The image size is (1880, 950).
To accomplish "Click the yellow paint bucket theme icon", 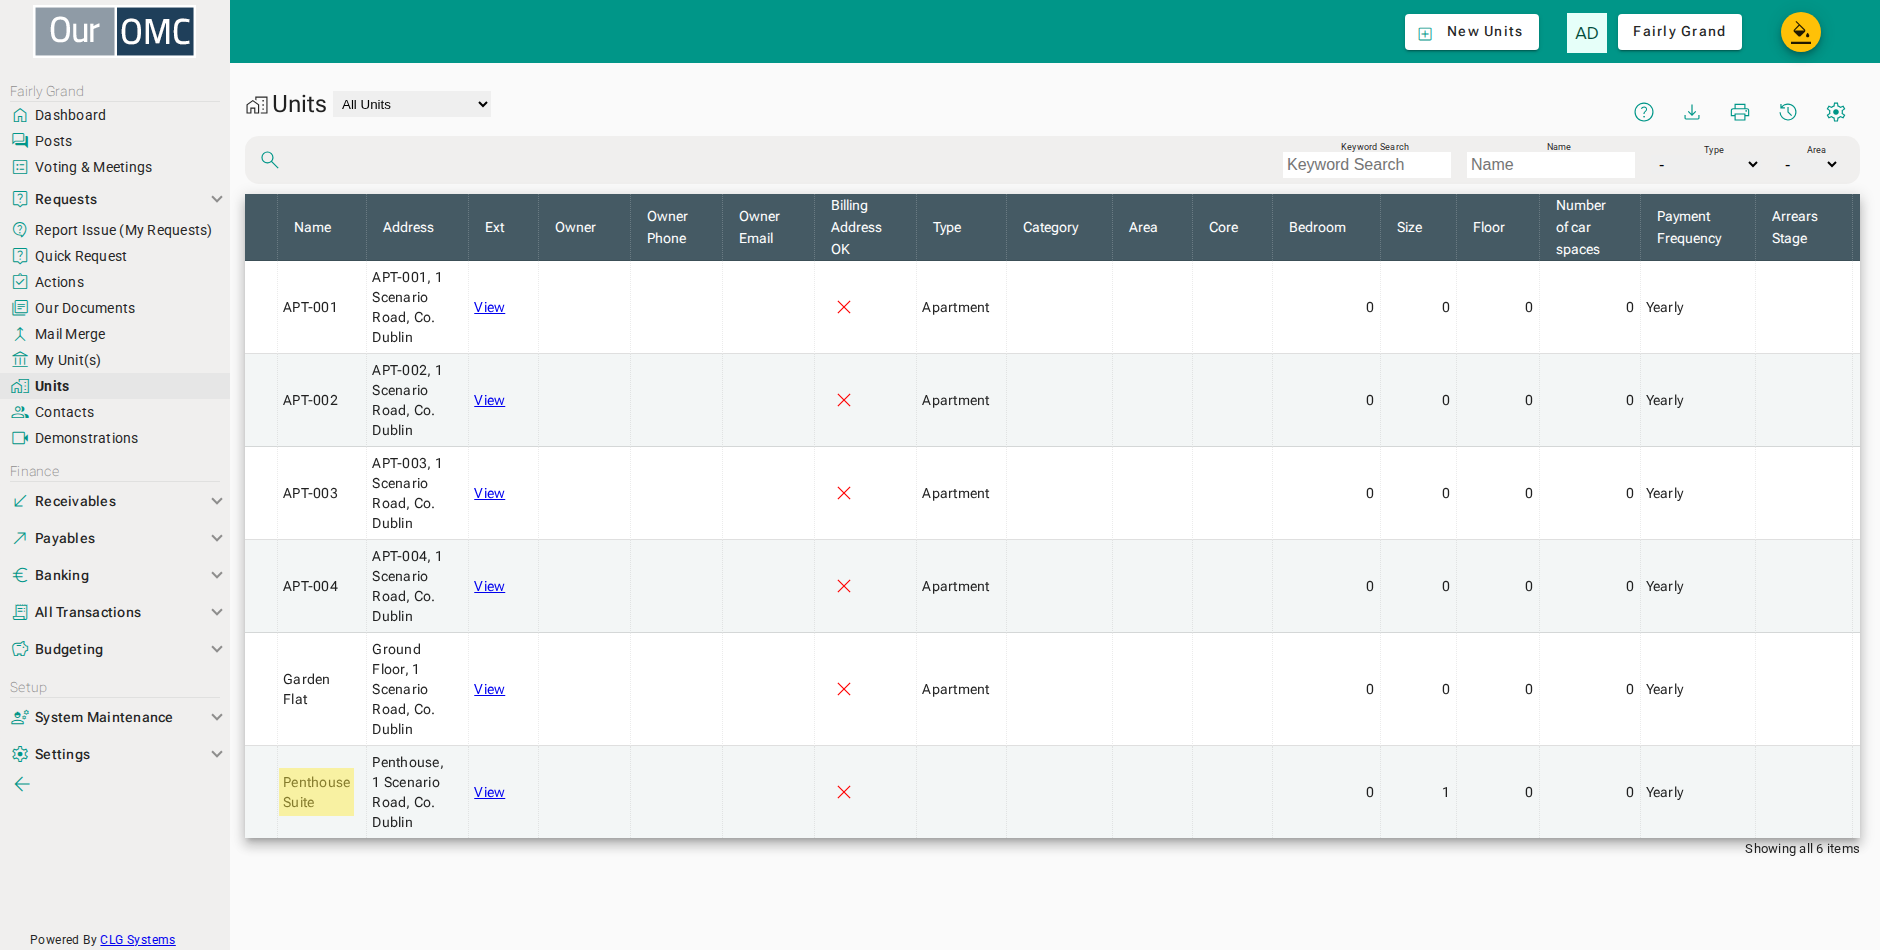I will coord(1801,32).
